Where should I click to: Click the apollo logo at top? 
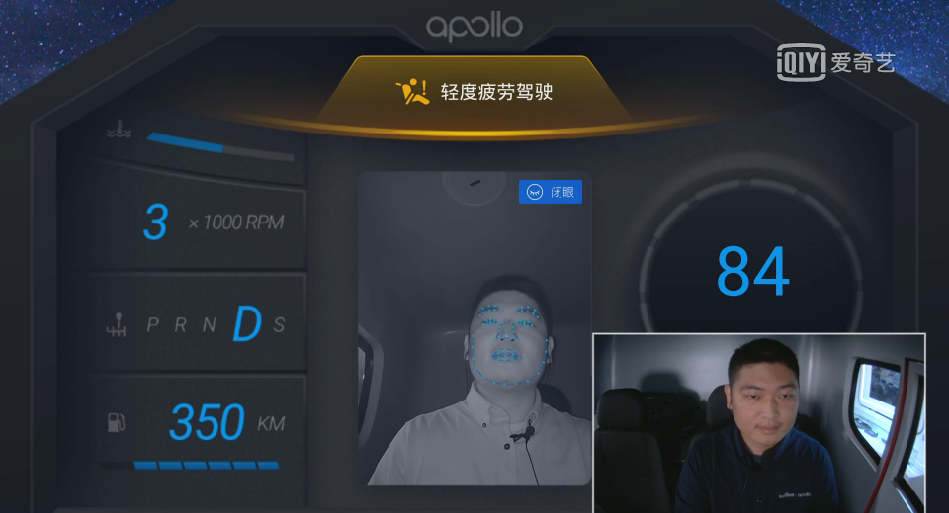click(474, 27)
